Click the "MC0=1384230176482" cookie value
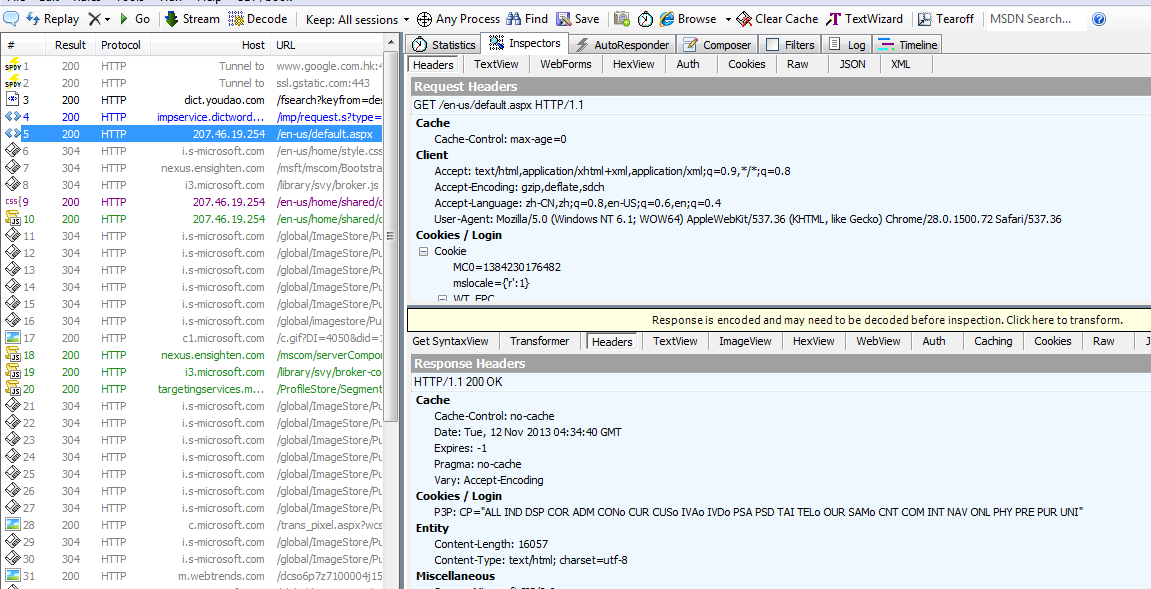 506,267
